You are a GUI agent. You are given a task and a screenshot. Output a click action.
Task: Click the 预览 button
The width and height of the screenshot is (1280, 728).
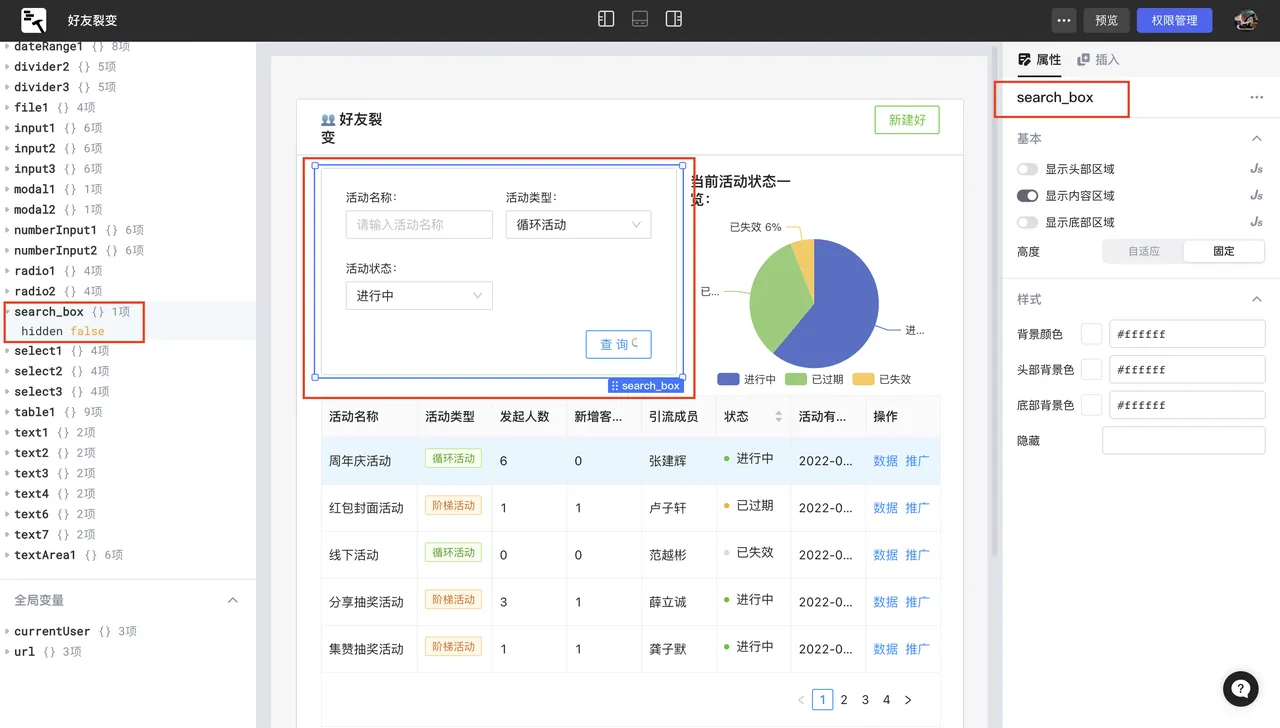point(1106,20)
